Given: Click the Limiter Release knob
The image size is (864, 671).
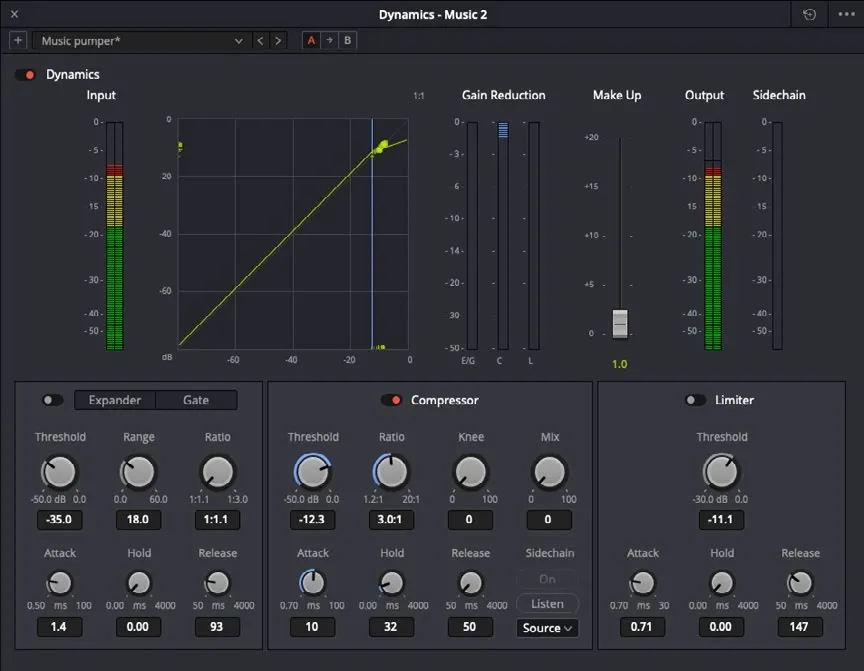Looking at the screenshot, I should pyautogui.click(x=800, y=583).
